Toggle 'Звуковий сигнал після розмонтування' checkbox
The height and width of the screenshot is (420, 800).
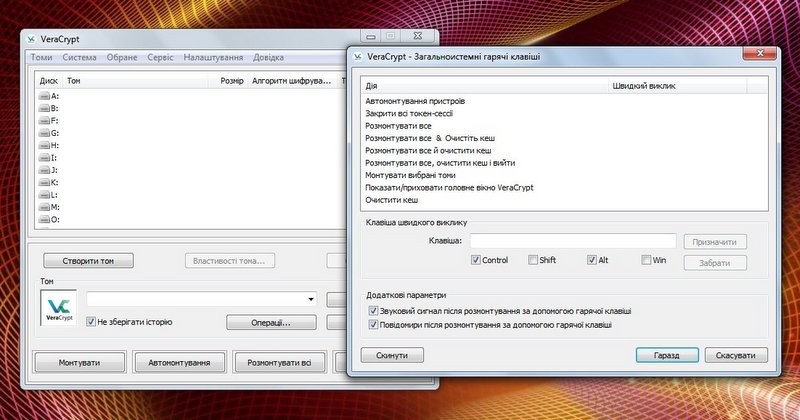373,311
